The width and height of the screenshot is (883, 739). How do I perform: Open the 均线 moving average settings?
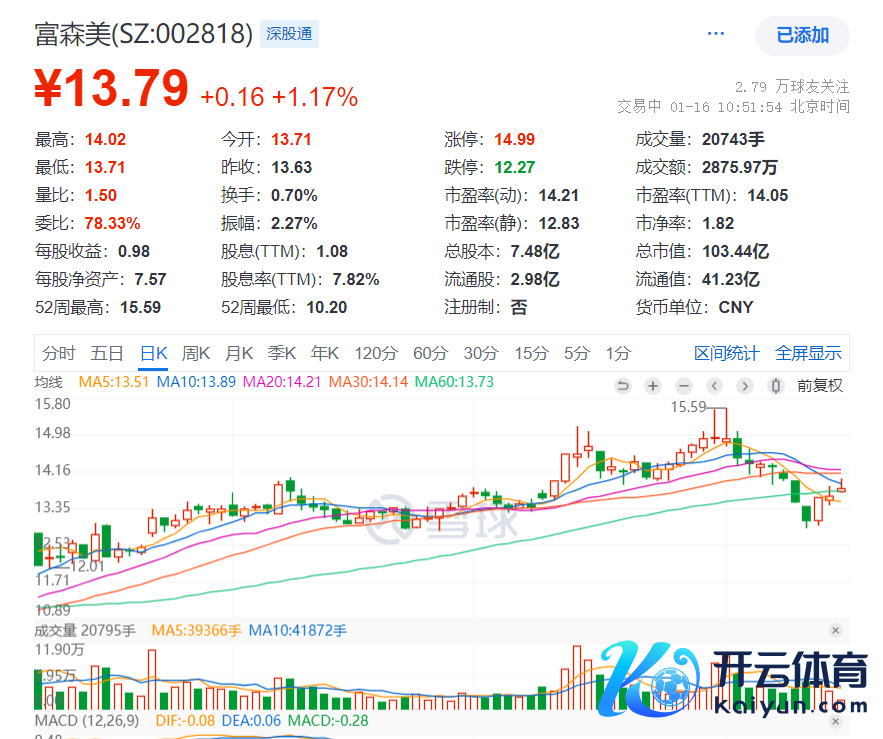(x=49, y=382)
